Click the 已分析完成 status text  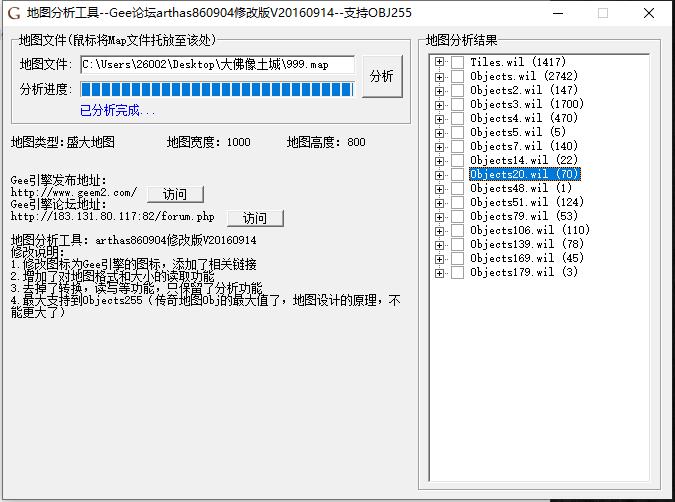click(x=118, y=111)
